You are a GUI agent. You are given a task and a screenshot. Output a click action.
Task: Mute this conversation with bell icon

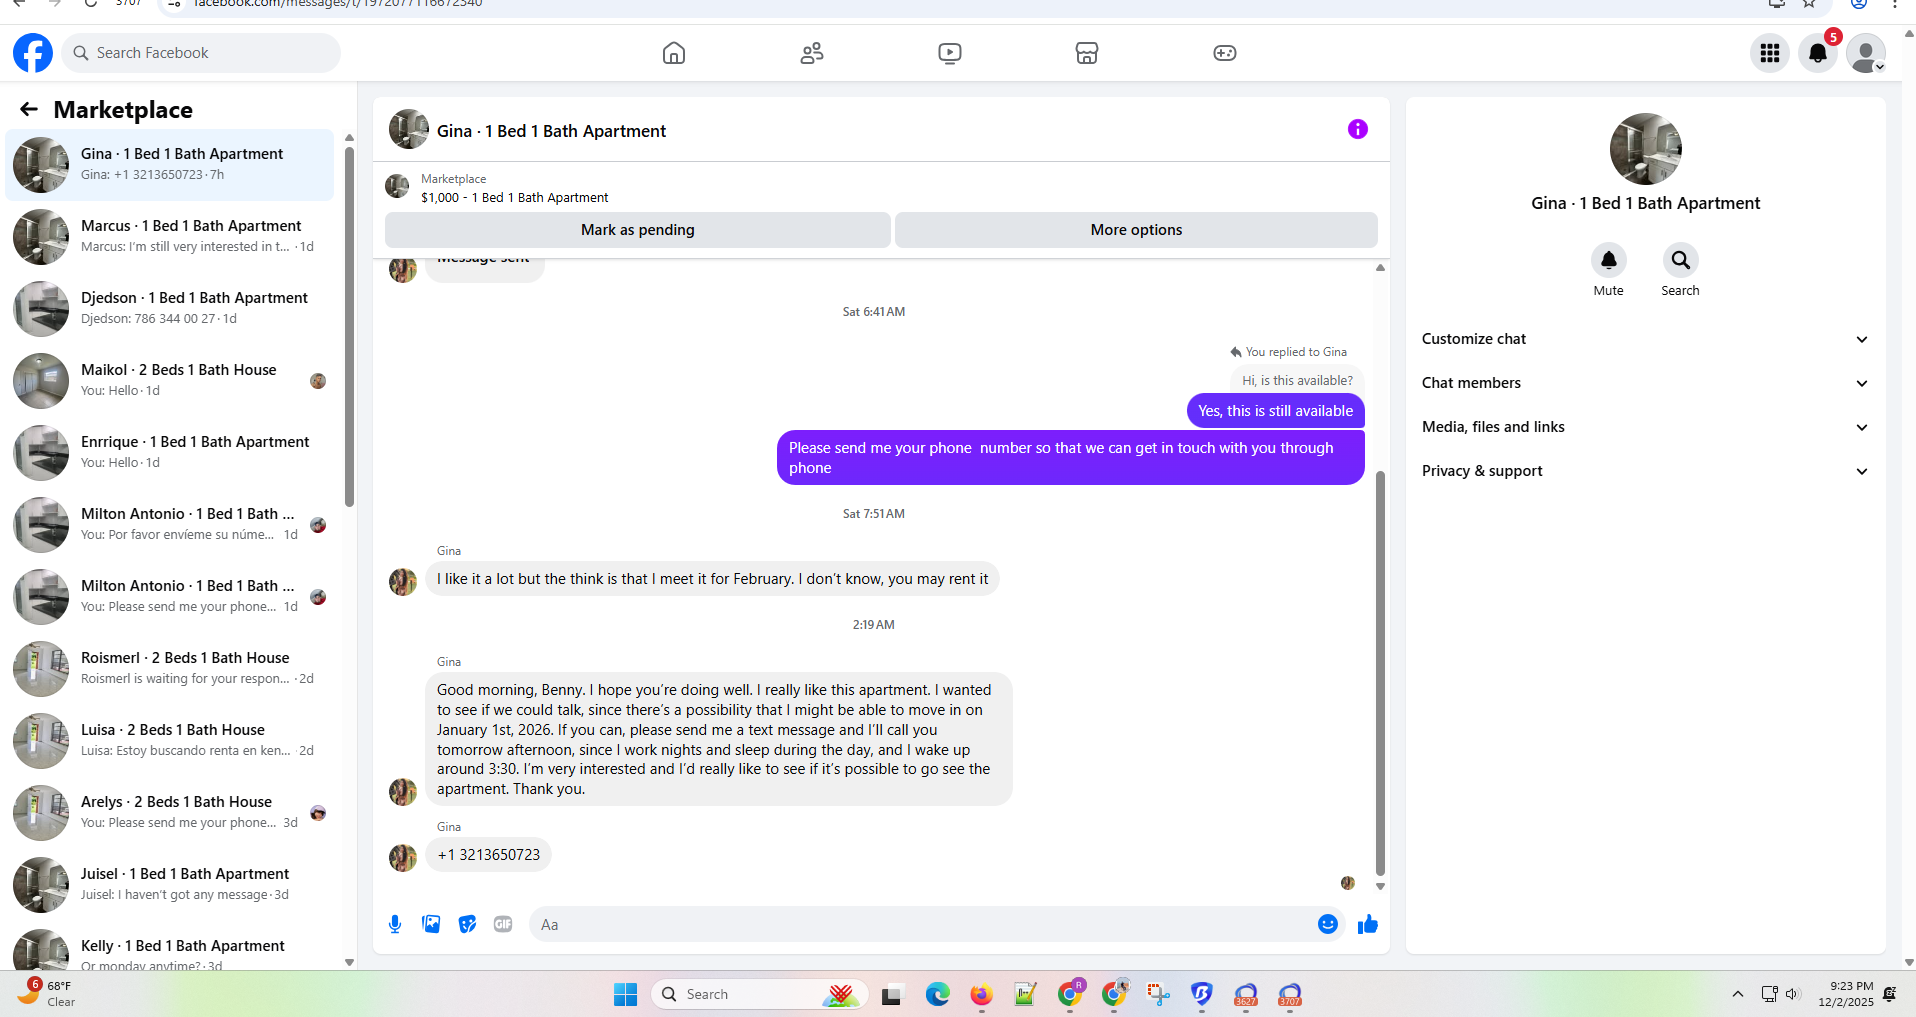point(1608,260)
